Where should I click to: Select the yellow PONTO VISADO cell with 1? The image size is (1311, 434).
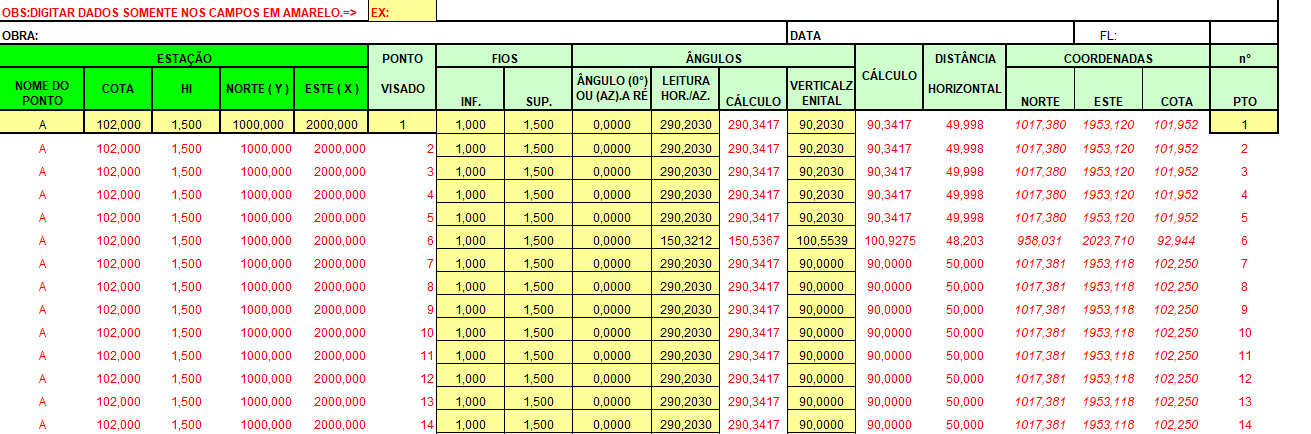403,124
